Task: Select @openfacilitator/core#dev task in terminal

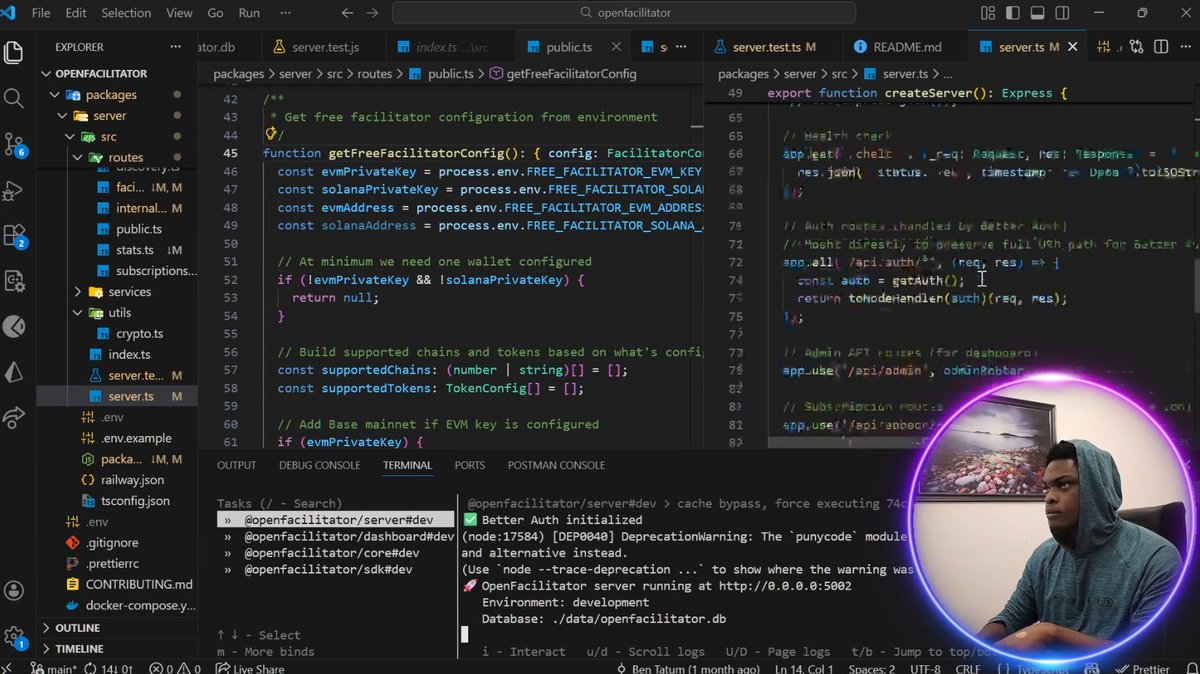Action: click(331, 553)
